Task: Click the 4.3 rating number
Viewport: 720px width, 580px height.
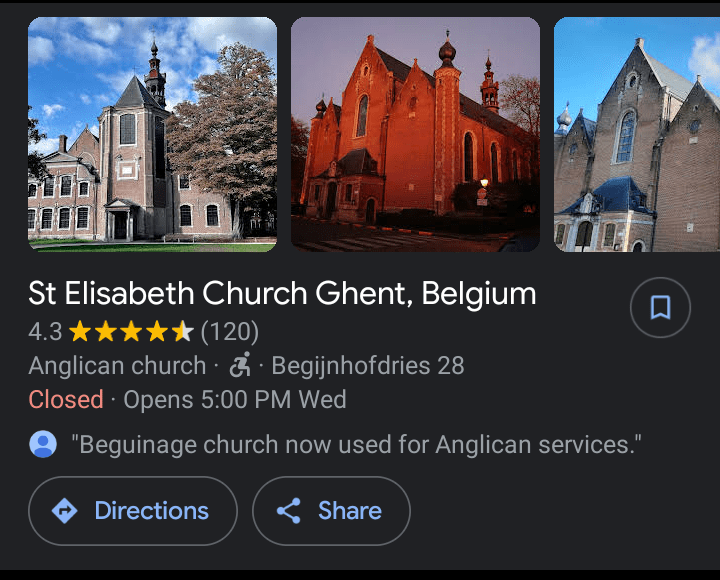Action: tap(45, 331)
